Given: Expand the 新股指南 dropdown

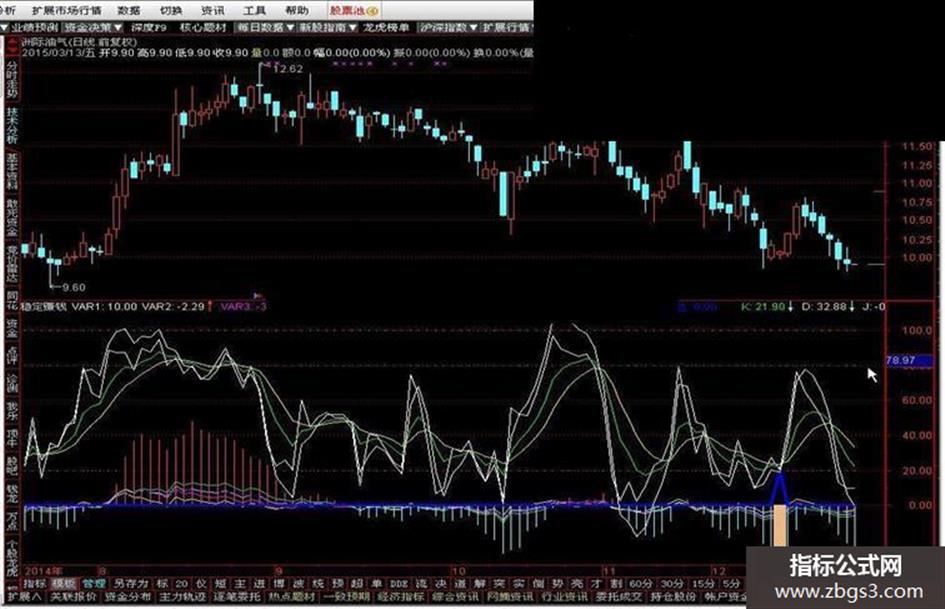Looking at the screenshot, I should (x=328, y=27).
